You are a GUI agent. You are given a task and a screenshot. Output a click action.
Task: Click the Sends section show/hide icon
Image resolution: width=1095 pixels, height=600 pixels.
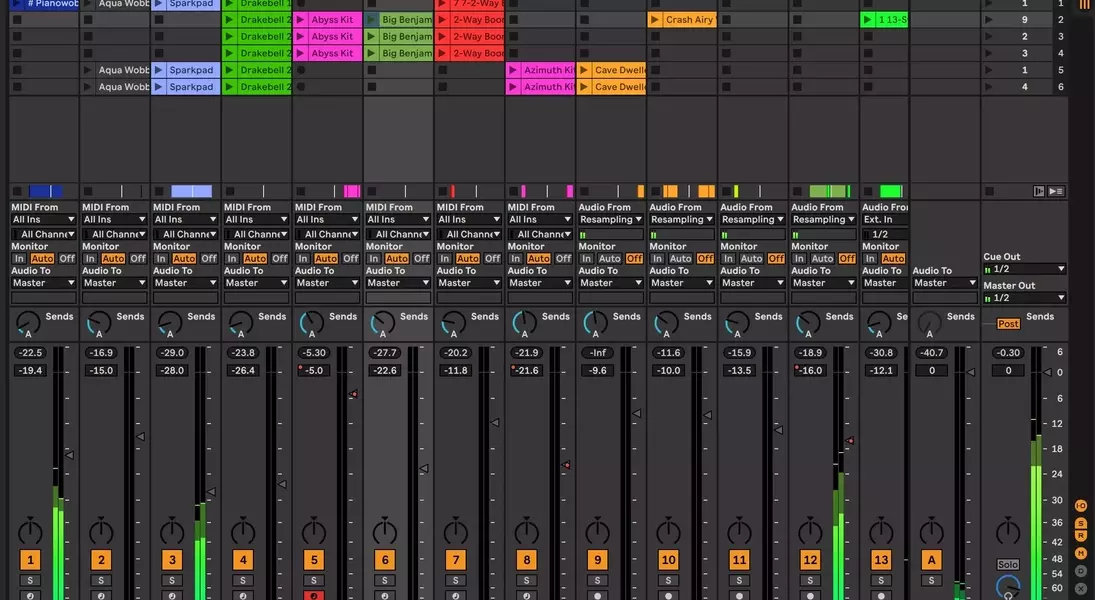pyautogui.click(x=1081, y=522)
